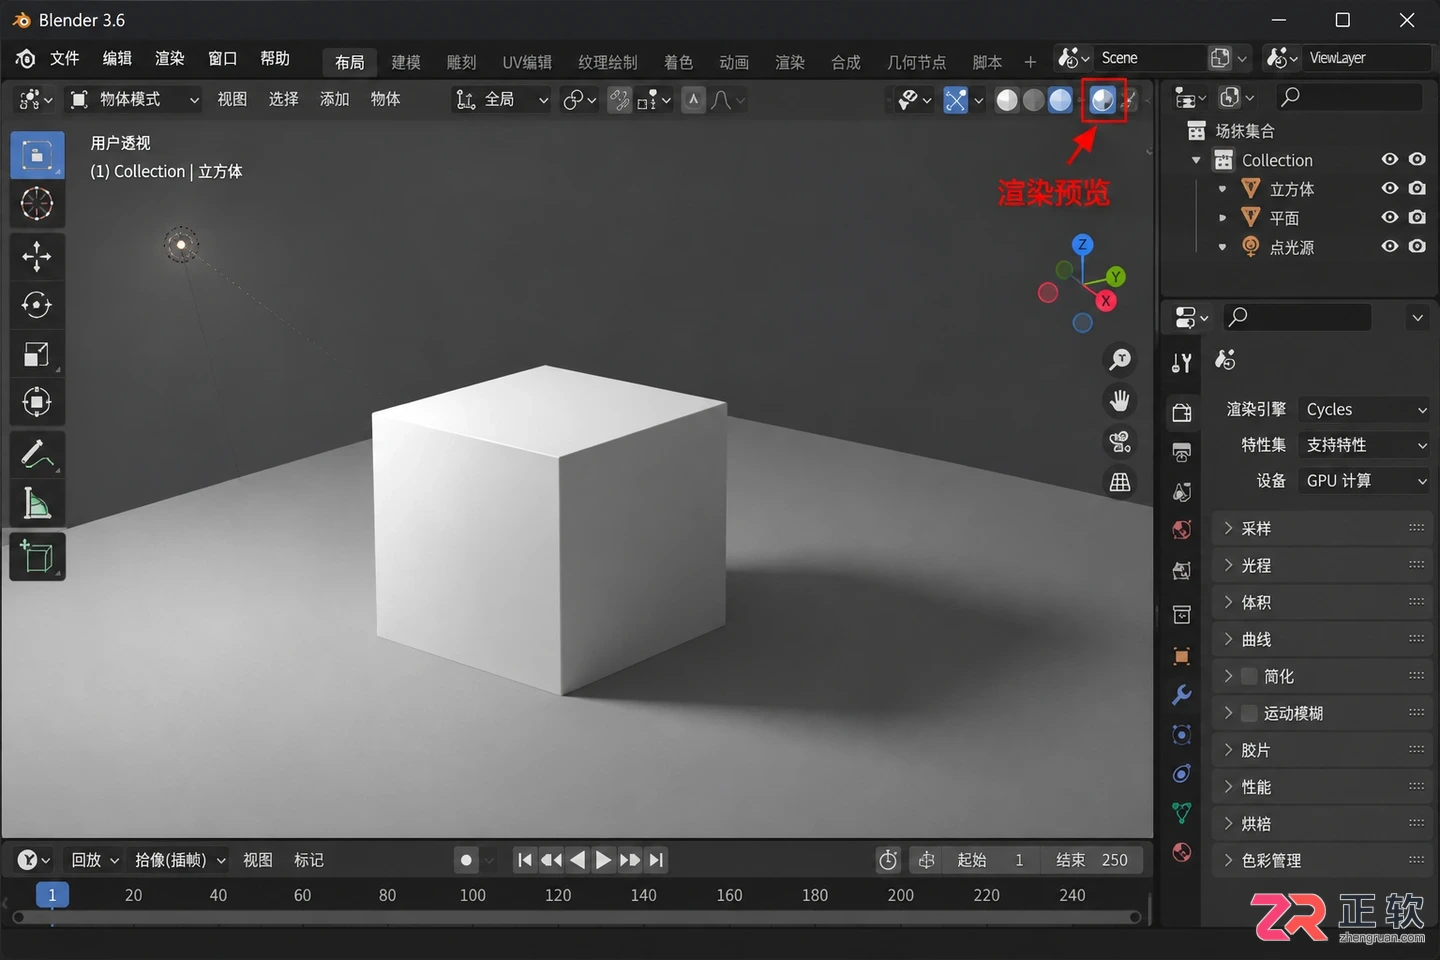Click the pan view hand icon

coord(1120,401)
